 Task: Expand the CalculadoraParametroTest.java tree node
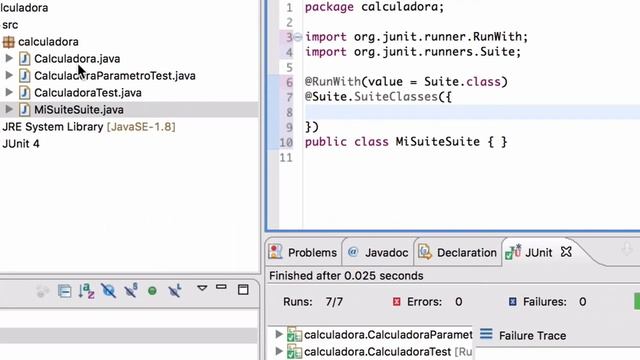[9, 76]
